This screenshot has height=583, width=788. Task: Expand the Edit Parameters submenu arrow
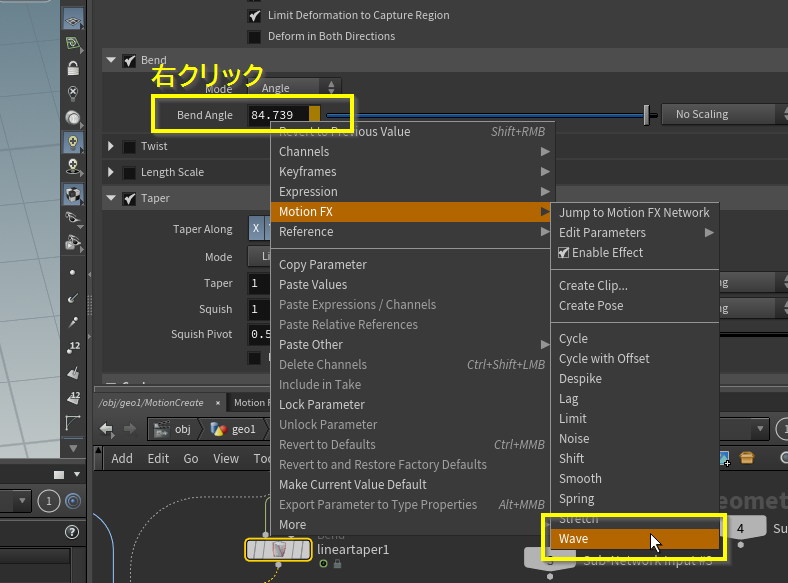709,233
